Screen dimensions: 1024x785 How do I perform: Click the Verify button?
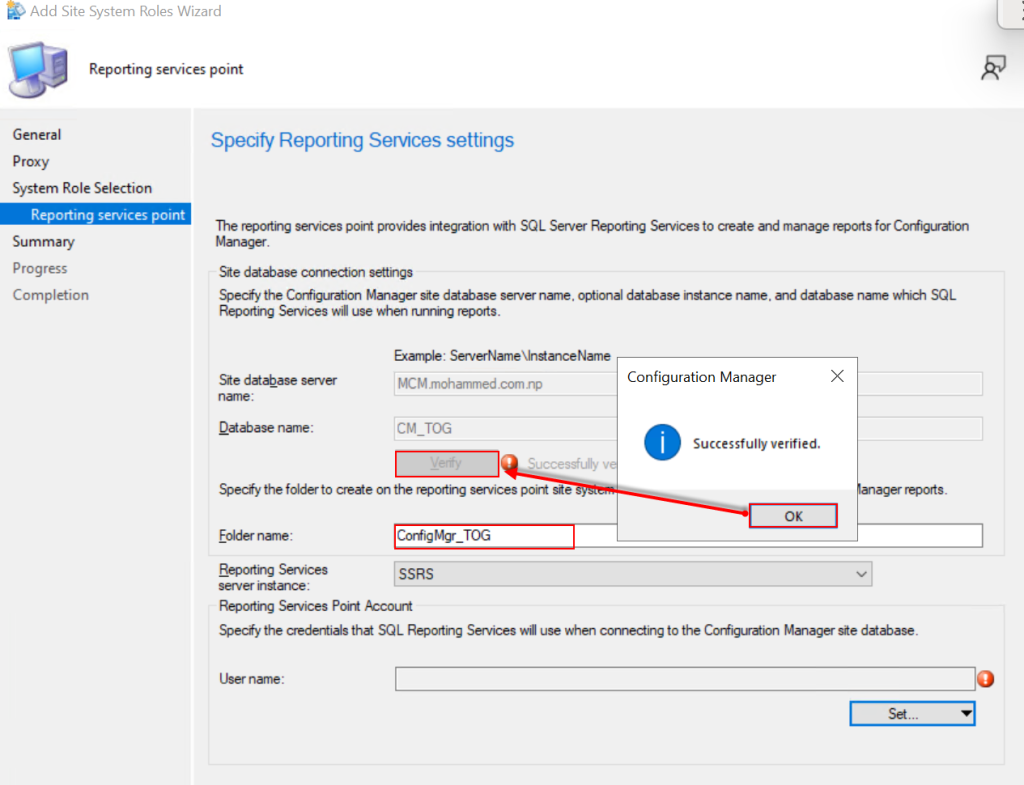tap(446, 463)
